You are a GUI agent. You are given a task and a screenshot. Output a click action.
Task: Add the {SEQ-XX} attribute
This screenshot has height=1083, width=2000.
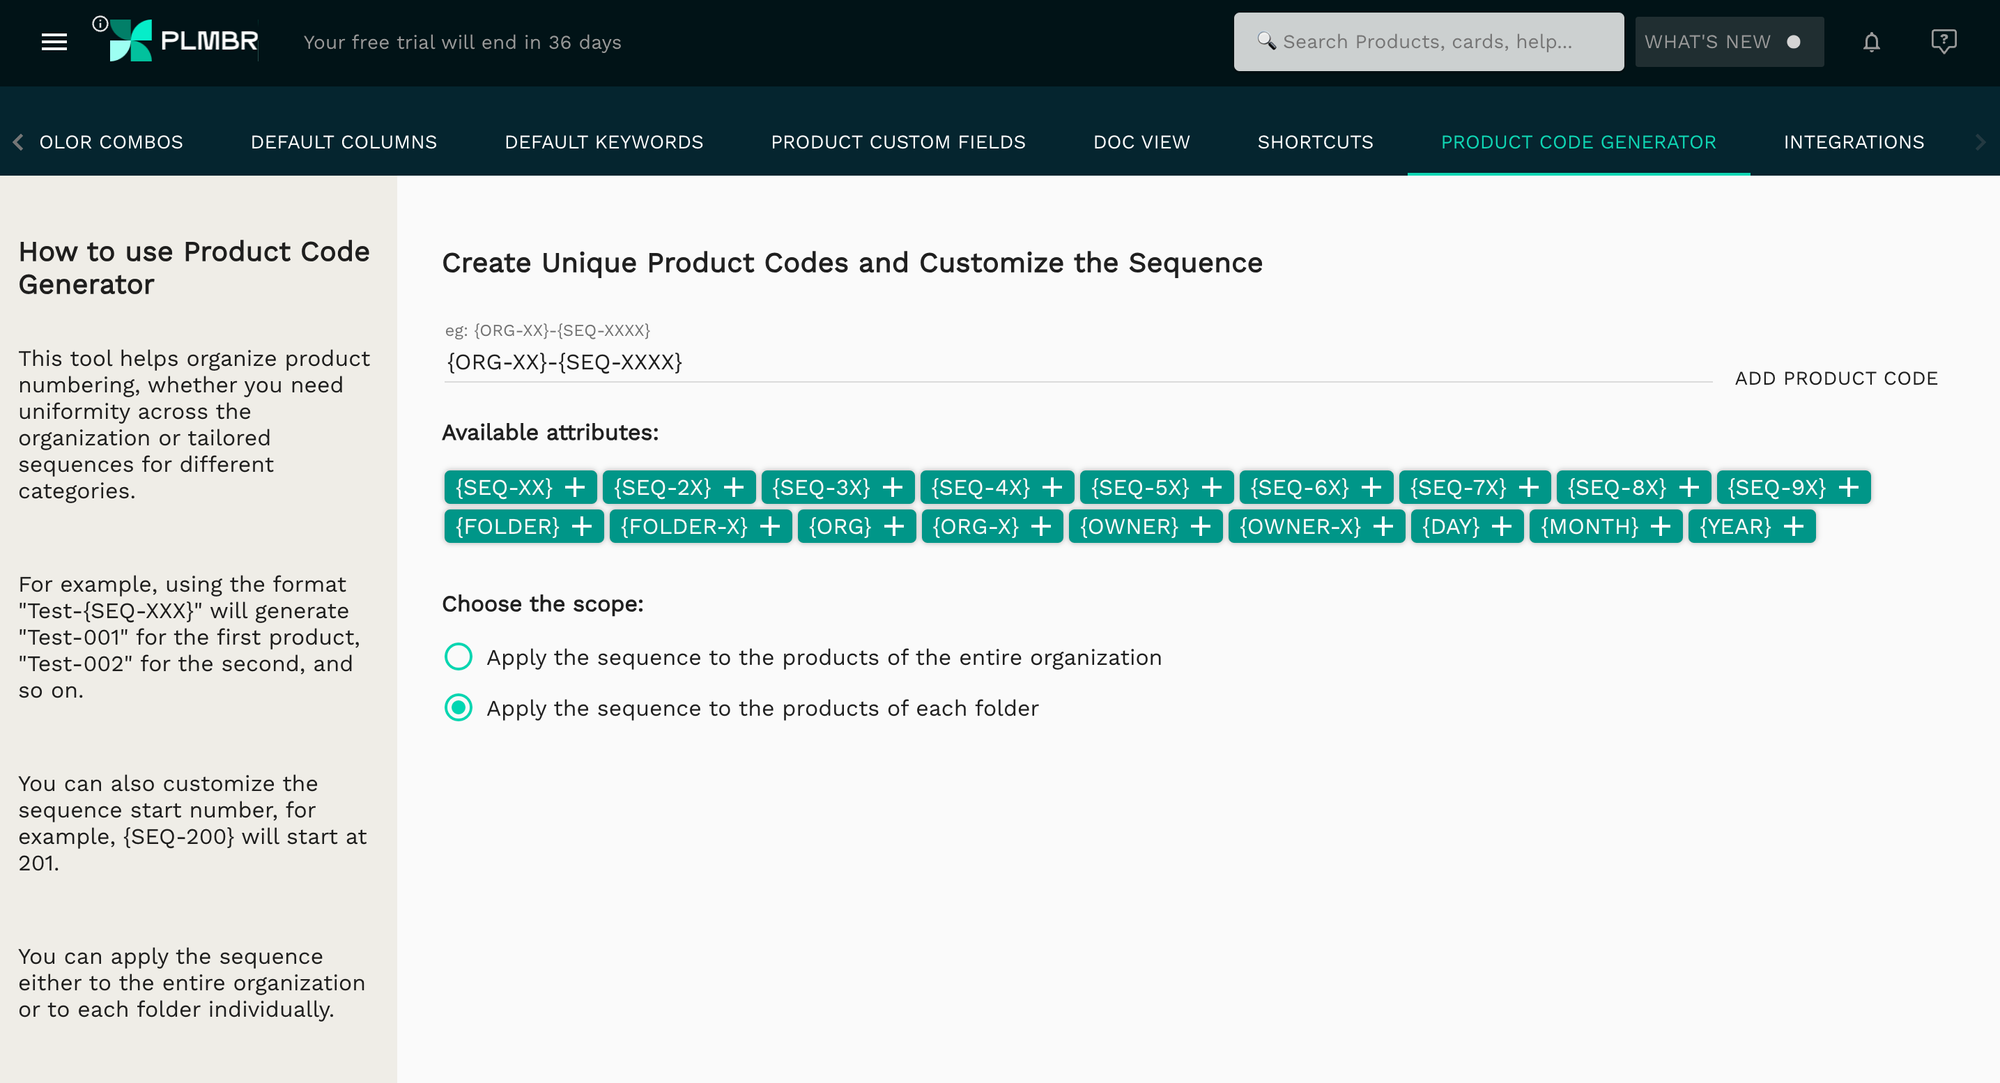click(x=576, y=487)
